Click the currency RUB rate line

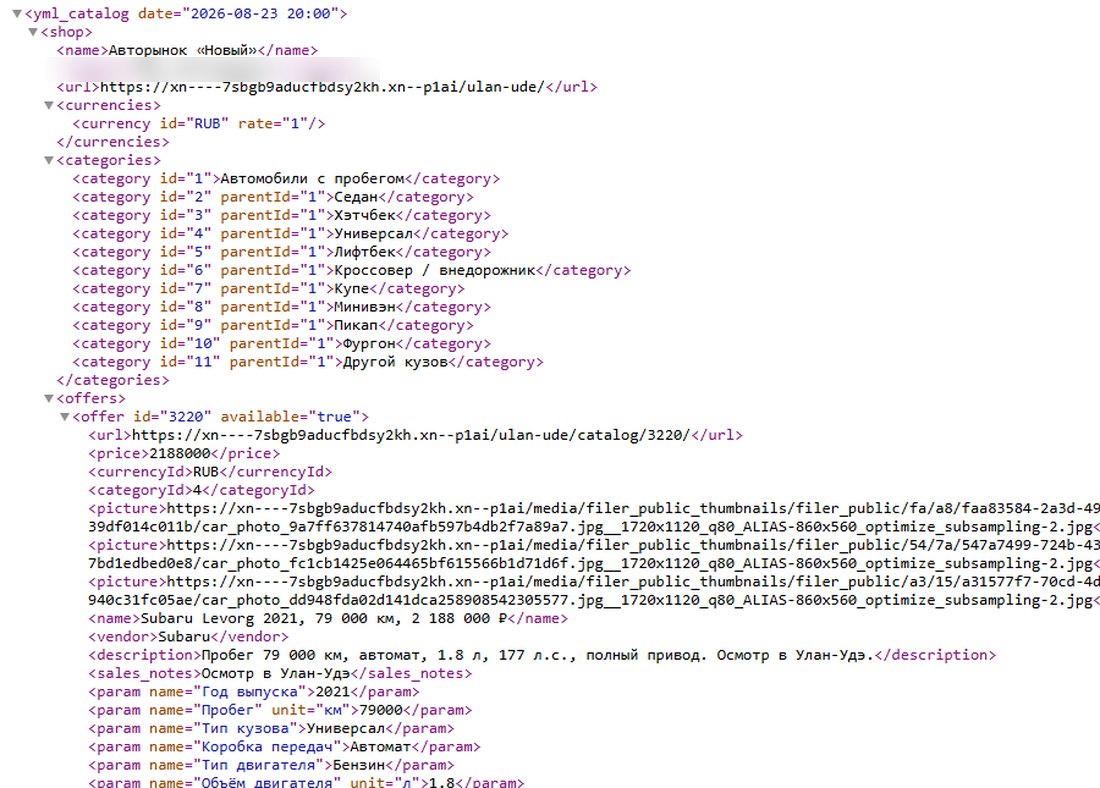199,123
